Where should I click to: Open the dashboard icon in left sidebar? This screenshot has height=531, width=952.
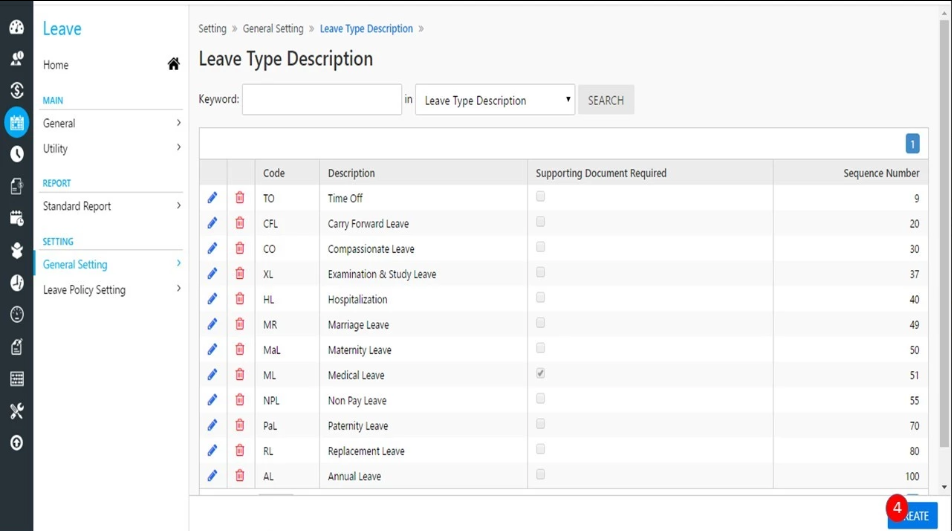click(x=16, y=27)
